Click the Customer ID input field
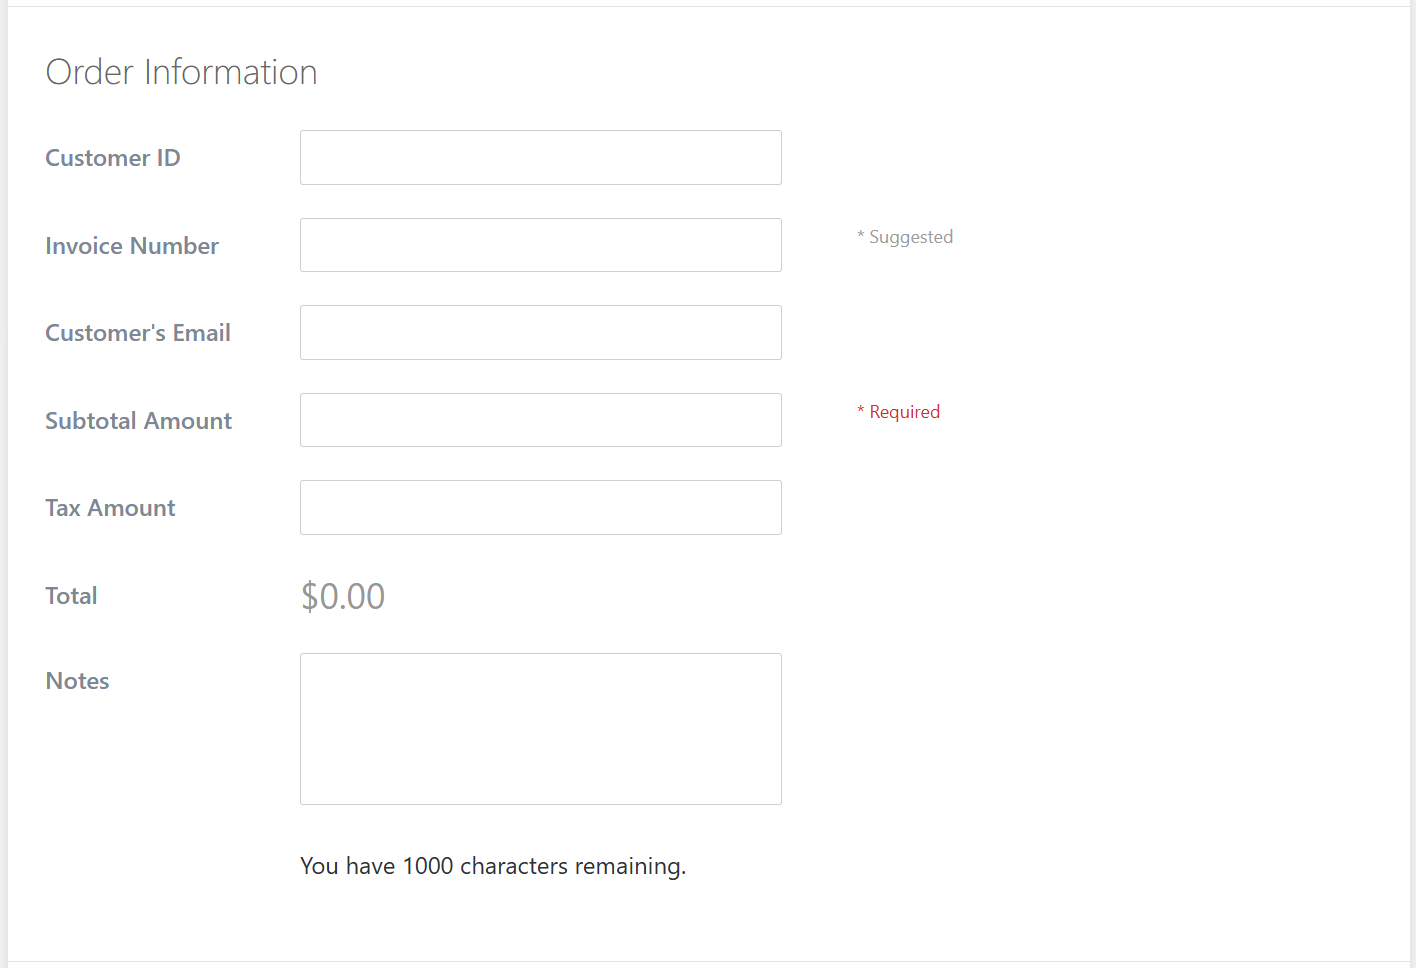This screenshot has width=1416, height=968. (x=540, y=158)
